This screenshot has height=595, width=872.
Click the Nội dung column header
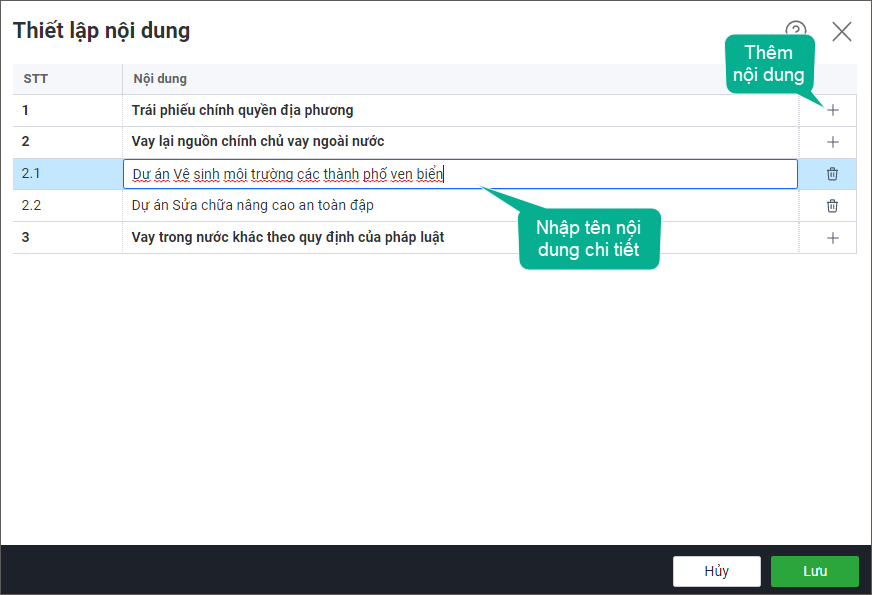(x=160, y=79)
